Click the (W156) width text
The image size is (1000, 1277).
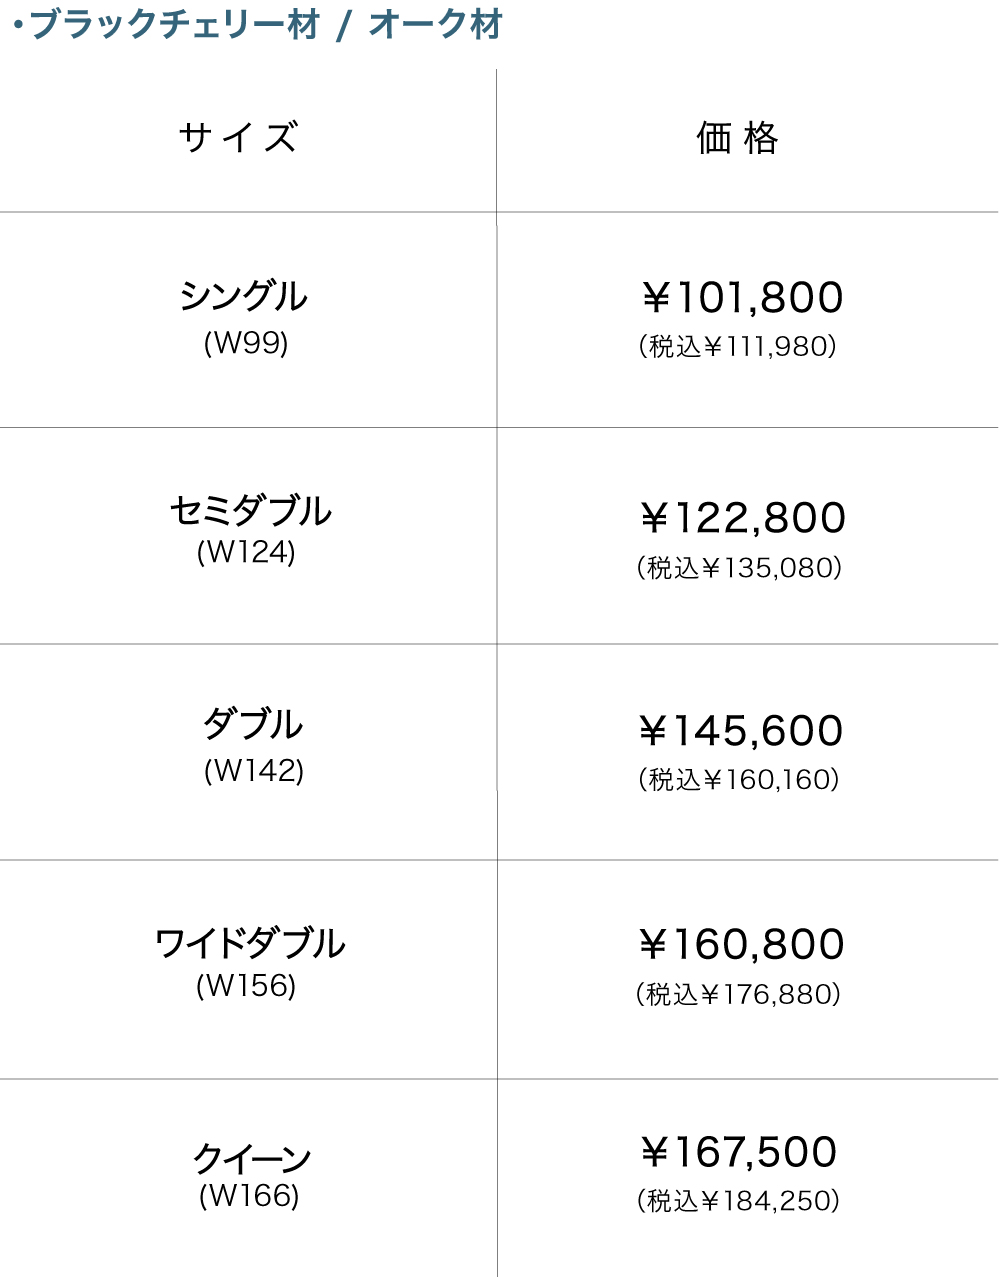click(246, 986)
